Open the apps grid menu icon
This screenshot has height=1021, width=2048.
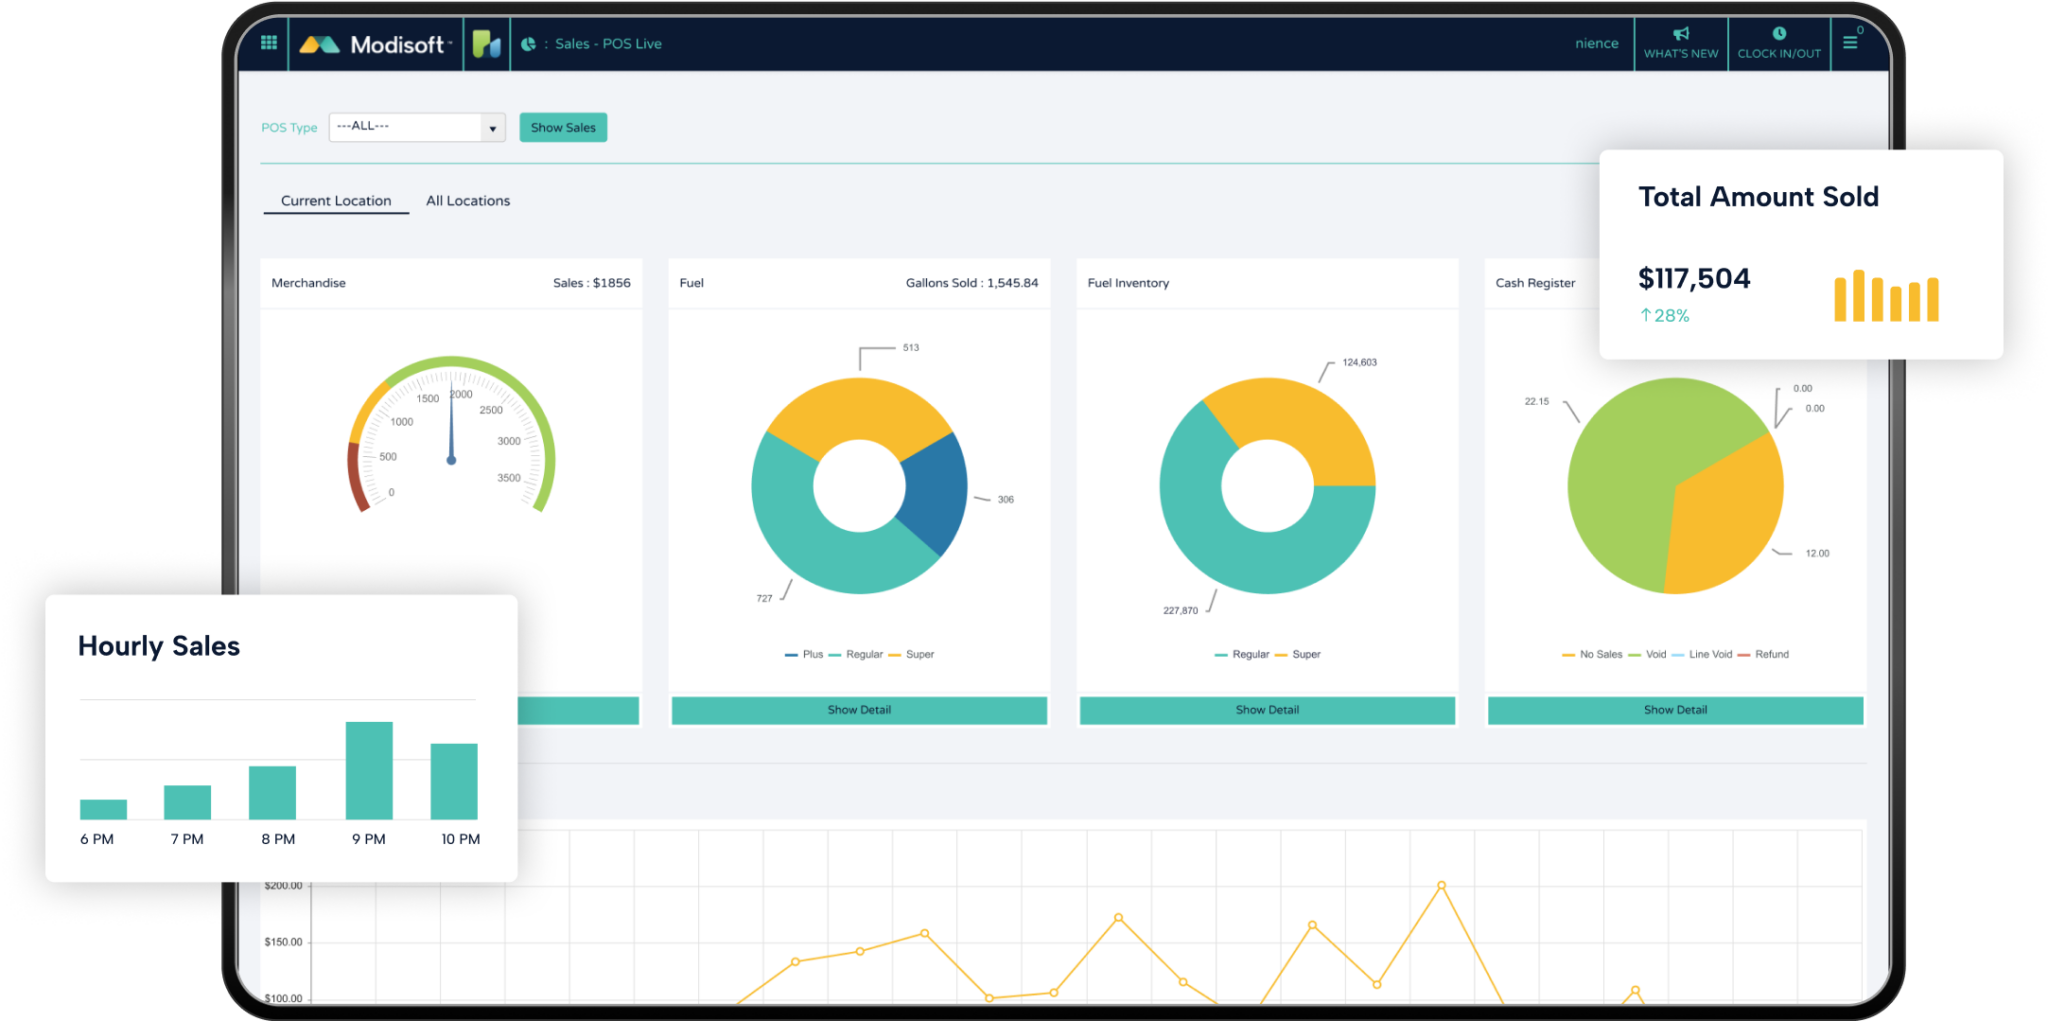[x=268, y=43]
